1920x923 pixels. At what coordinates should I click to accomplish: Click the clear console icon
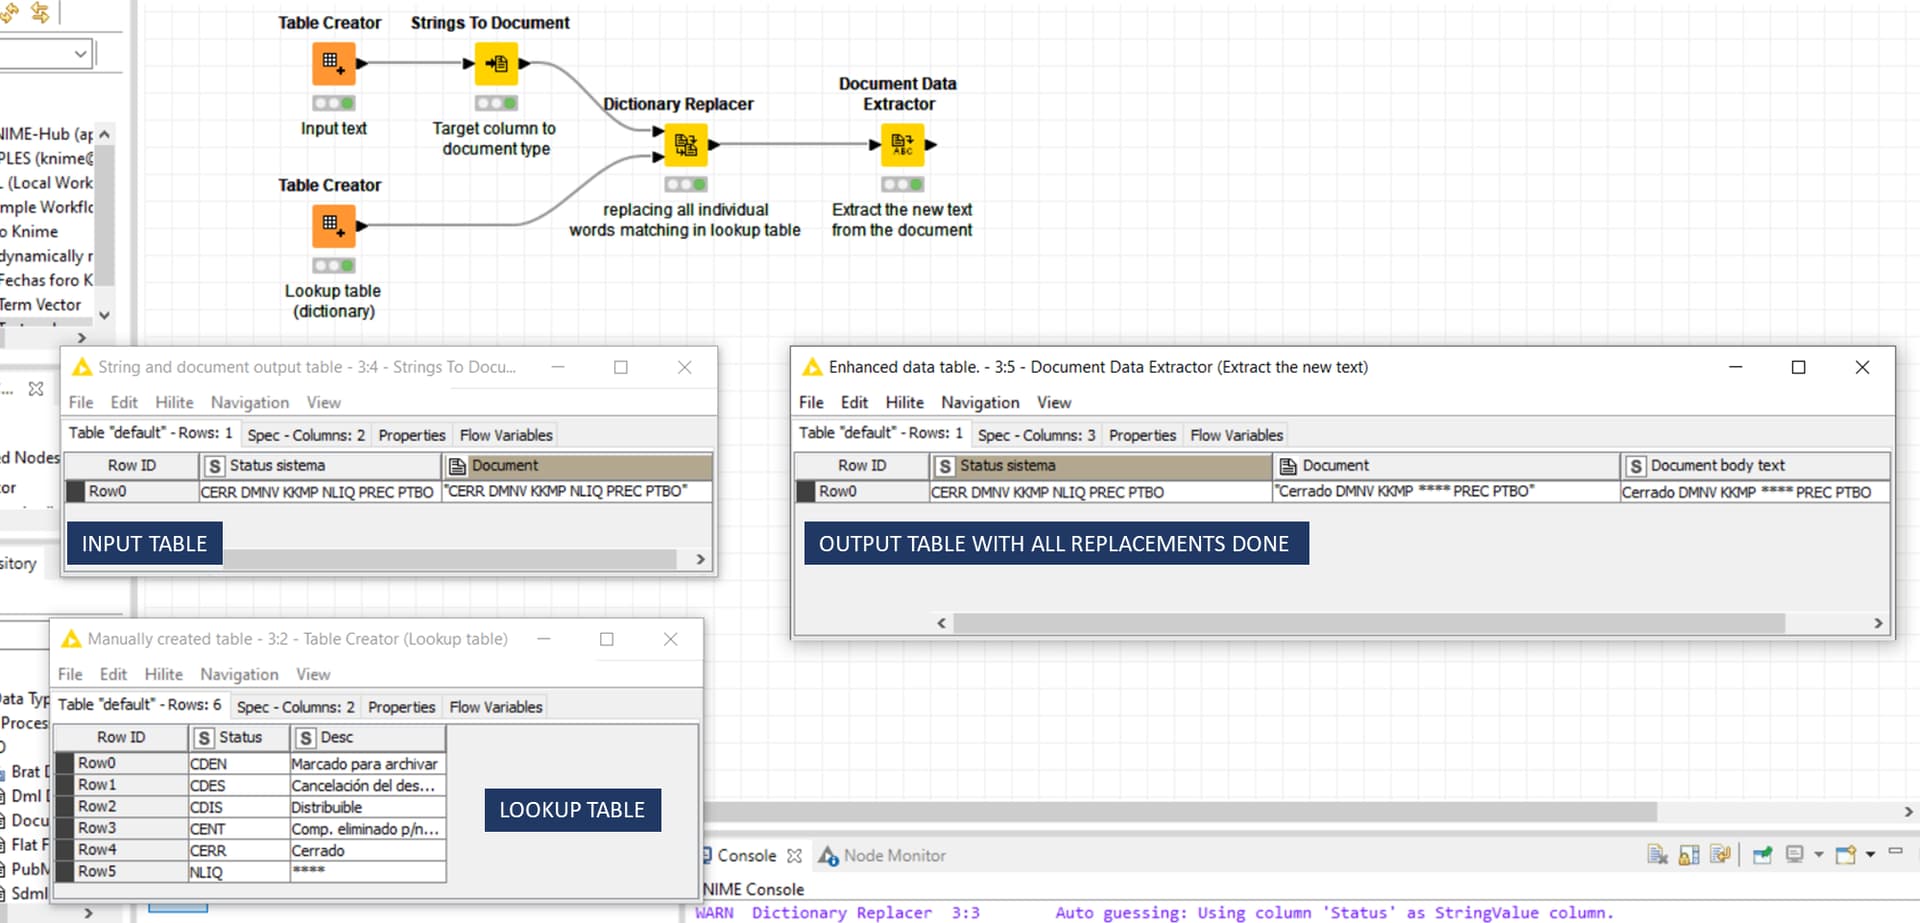[x=1657, y=855]
